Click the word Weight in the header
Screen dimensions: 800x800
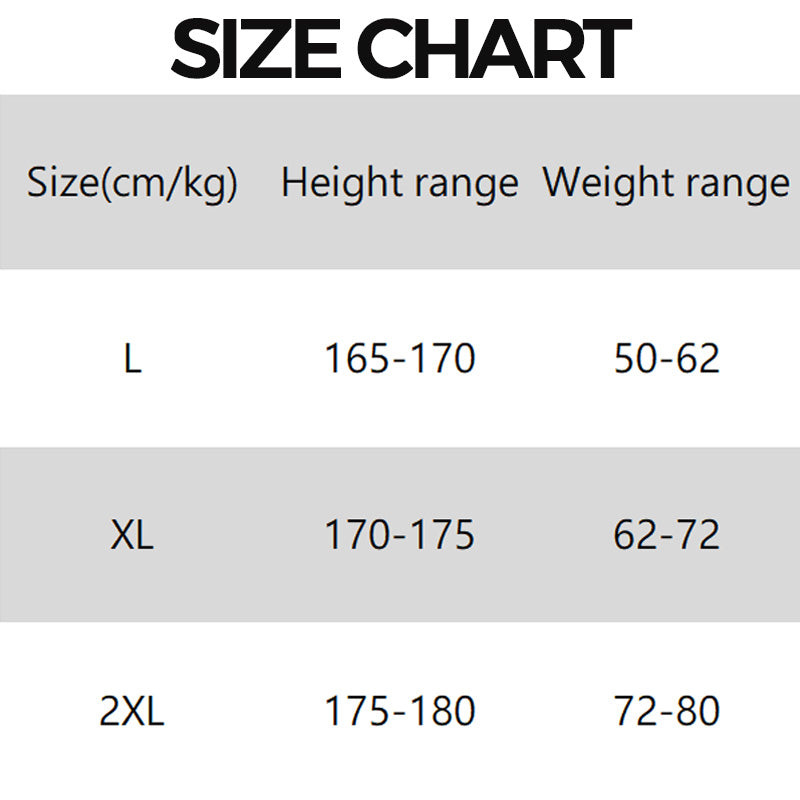tap(606, 183)
